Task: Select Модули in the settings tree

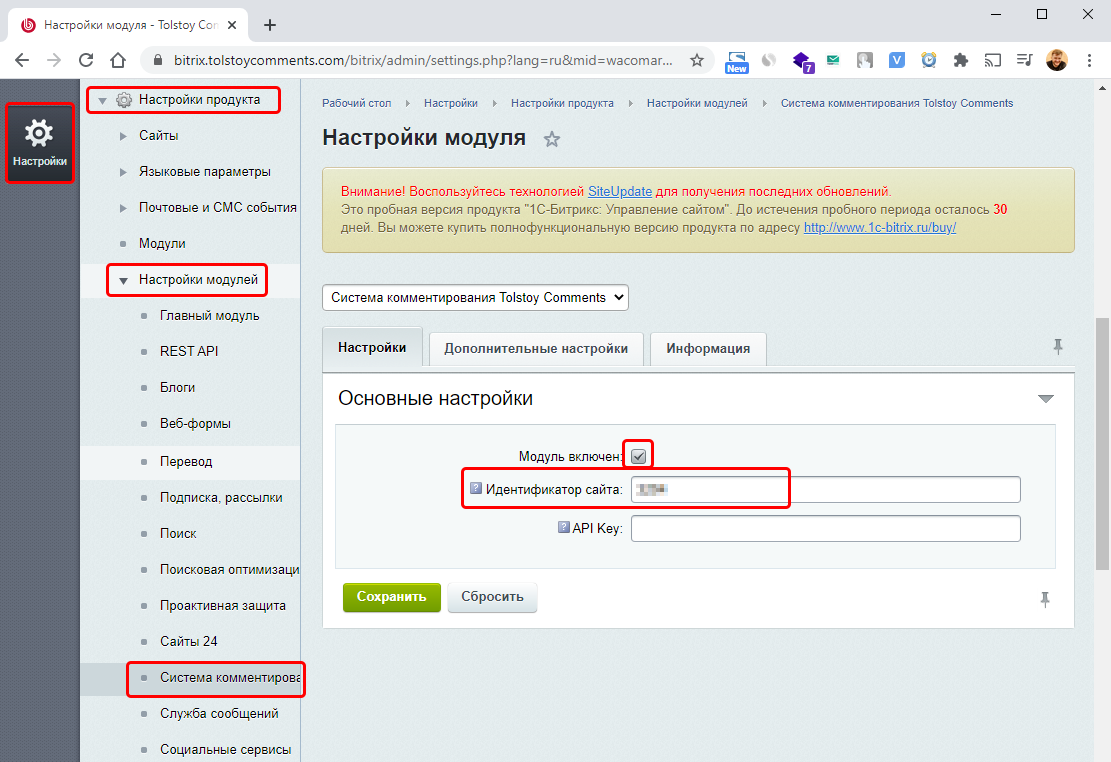Action: tap(162, 244)
